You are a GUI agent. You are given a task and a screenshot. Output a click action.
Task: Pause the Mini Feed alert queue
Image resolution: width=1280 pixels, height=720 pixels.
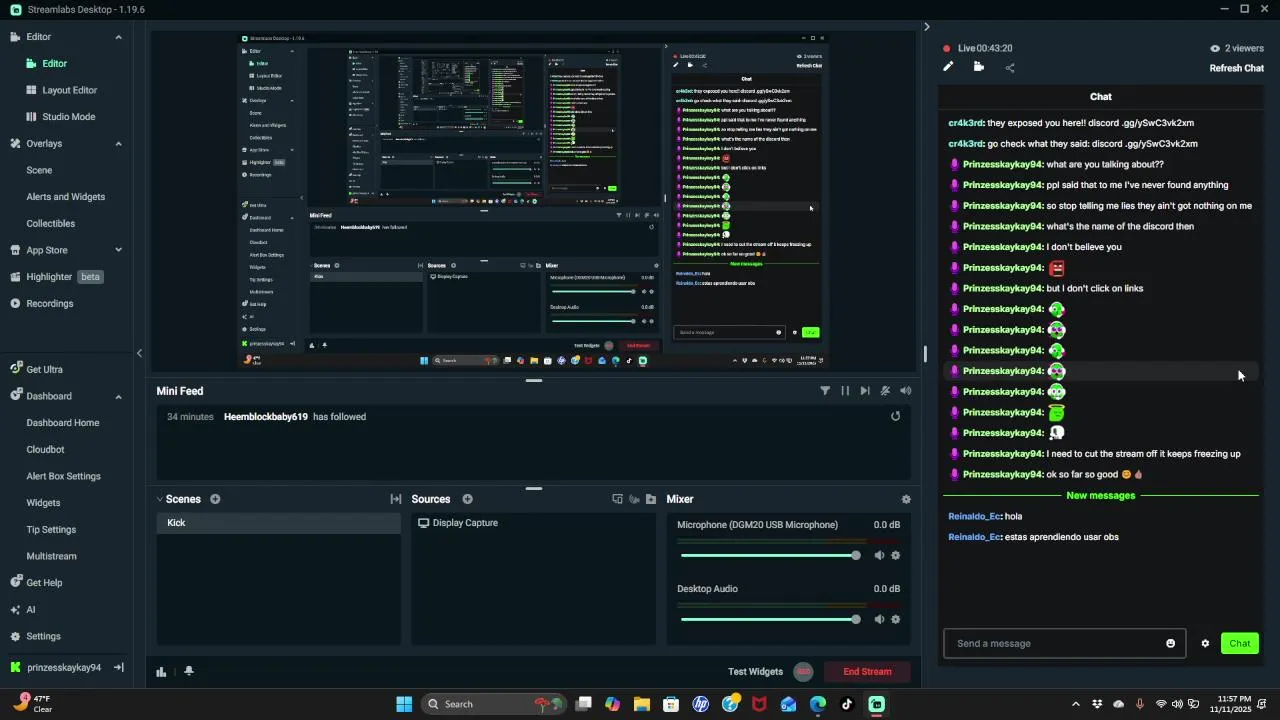point(845,391)
